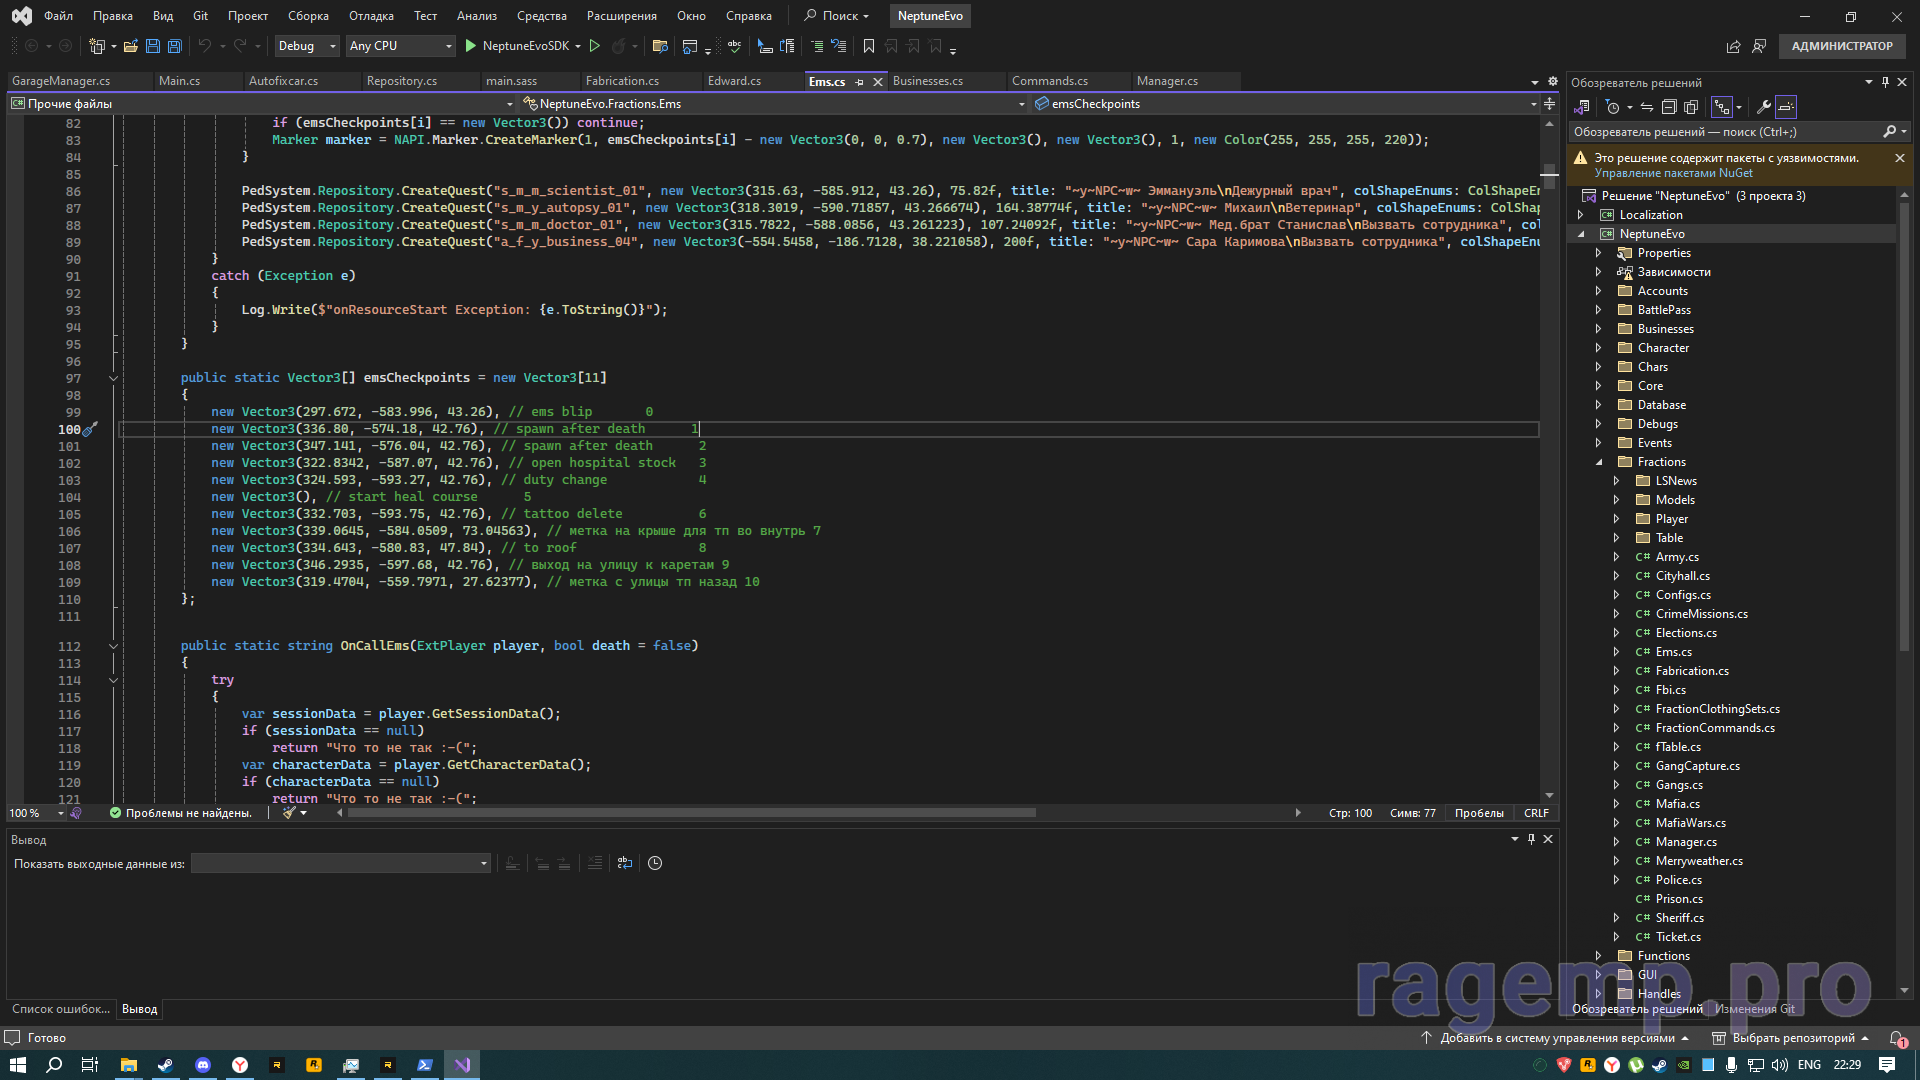Click the timestamp clock icon in Output panel
This screenshot has height=1080, width=1920.
655,863
